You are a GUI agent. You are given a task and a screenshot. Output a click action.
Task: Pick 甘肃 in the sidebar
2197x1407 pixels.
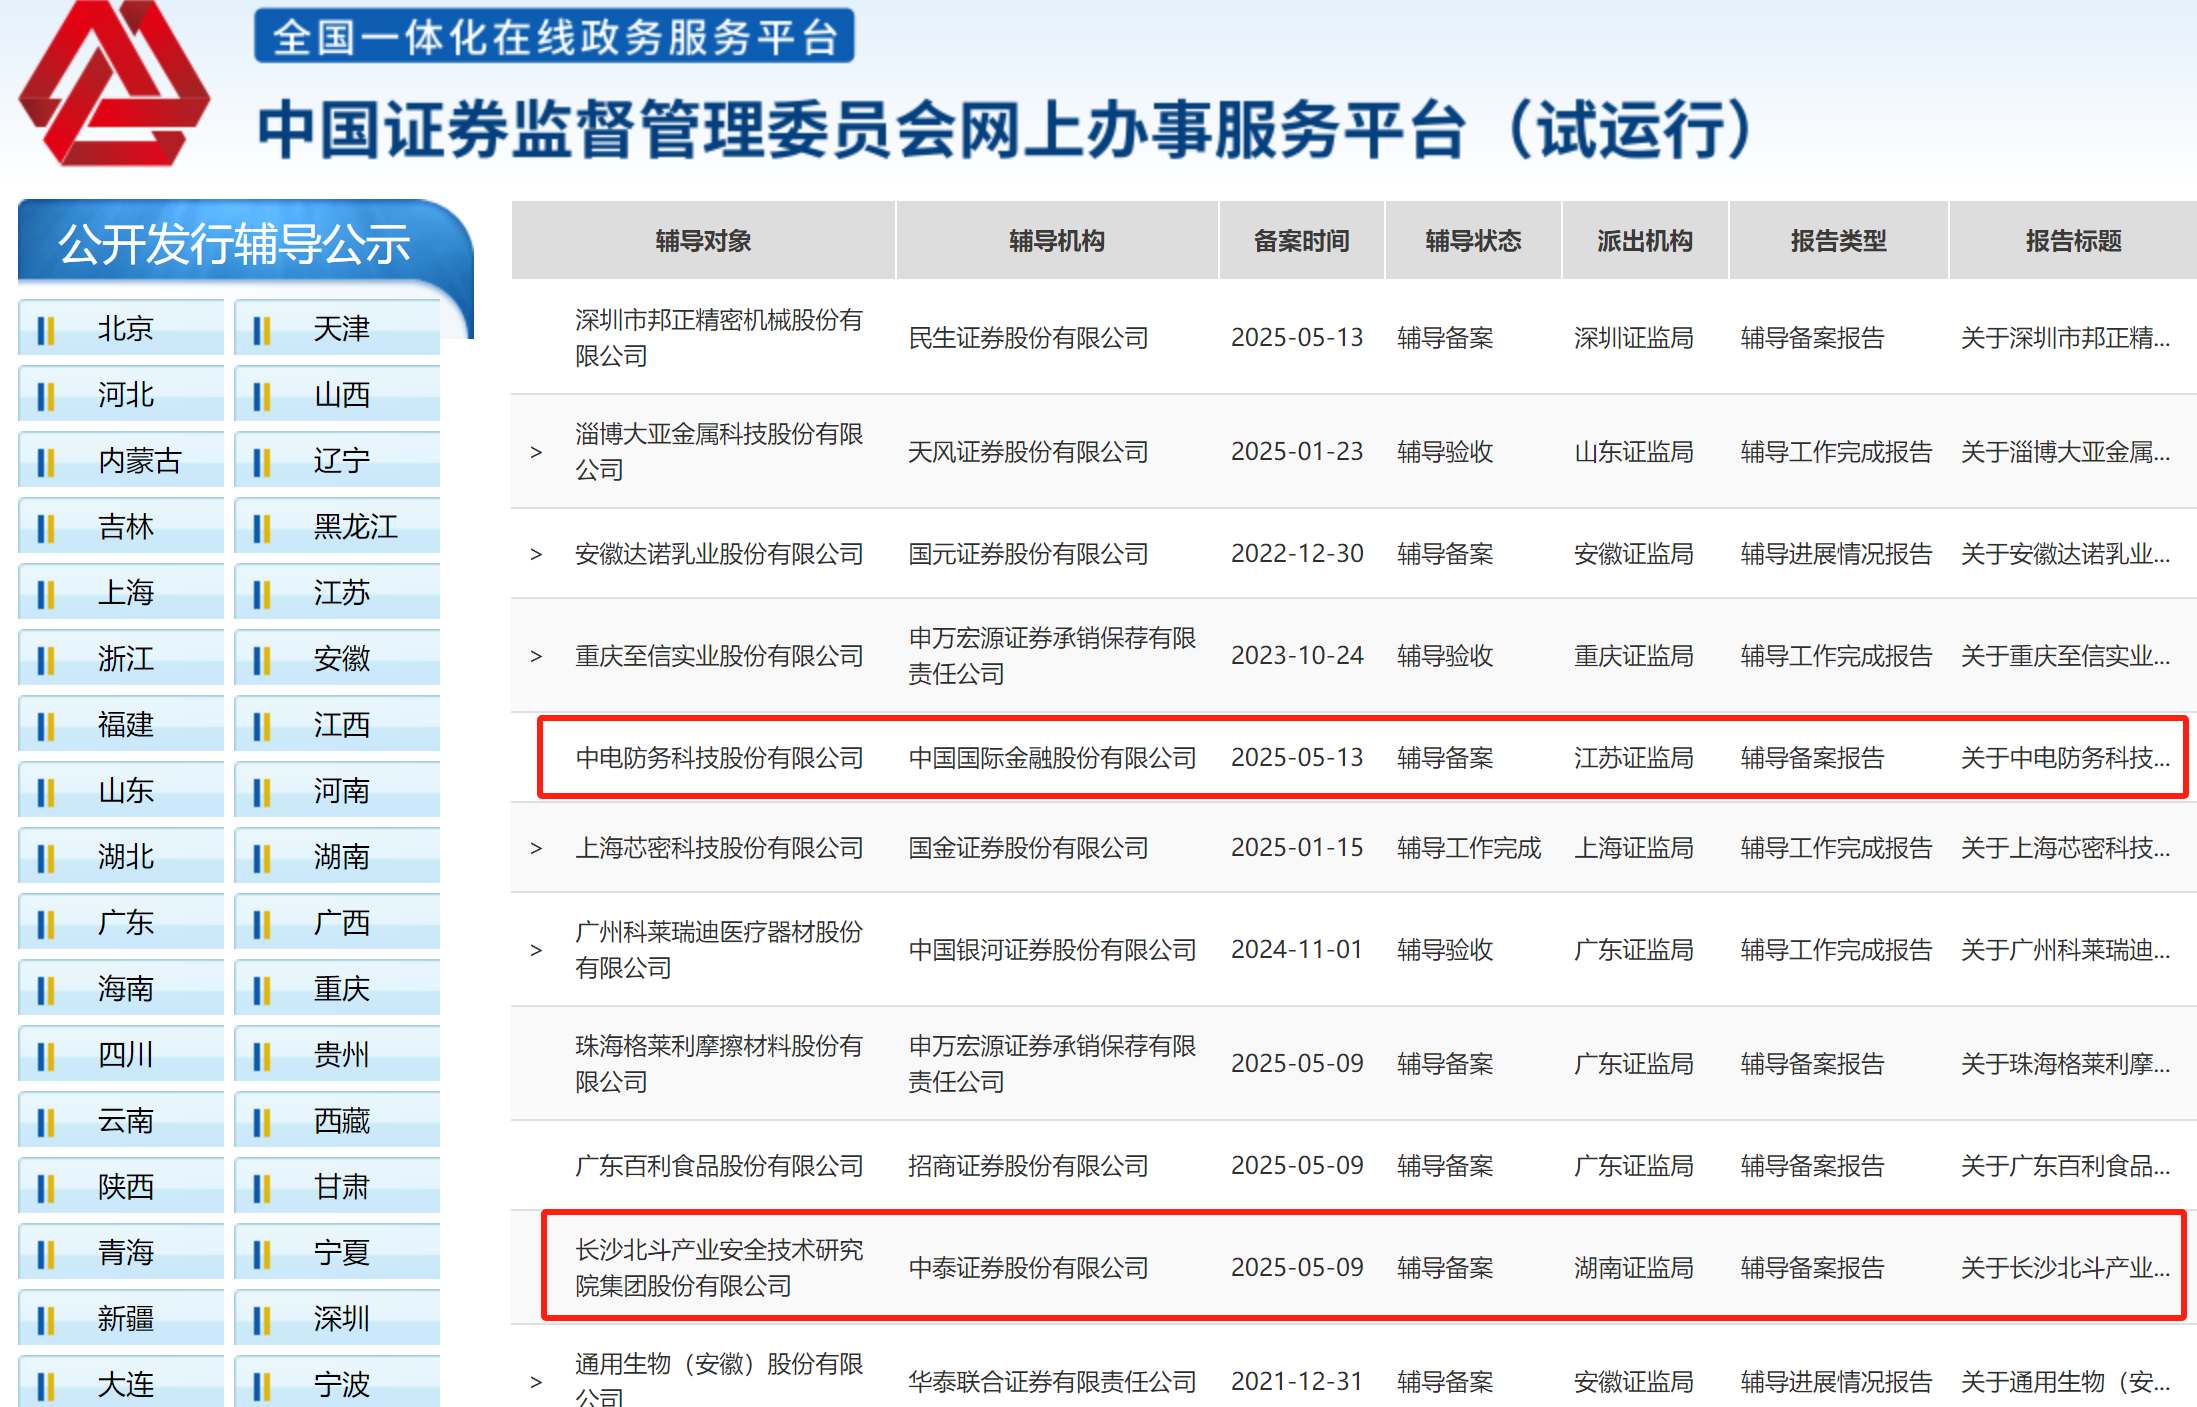coord(337,1186)
